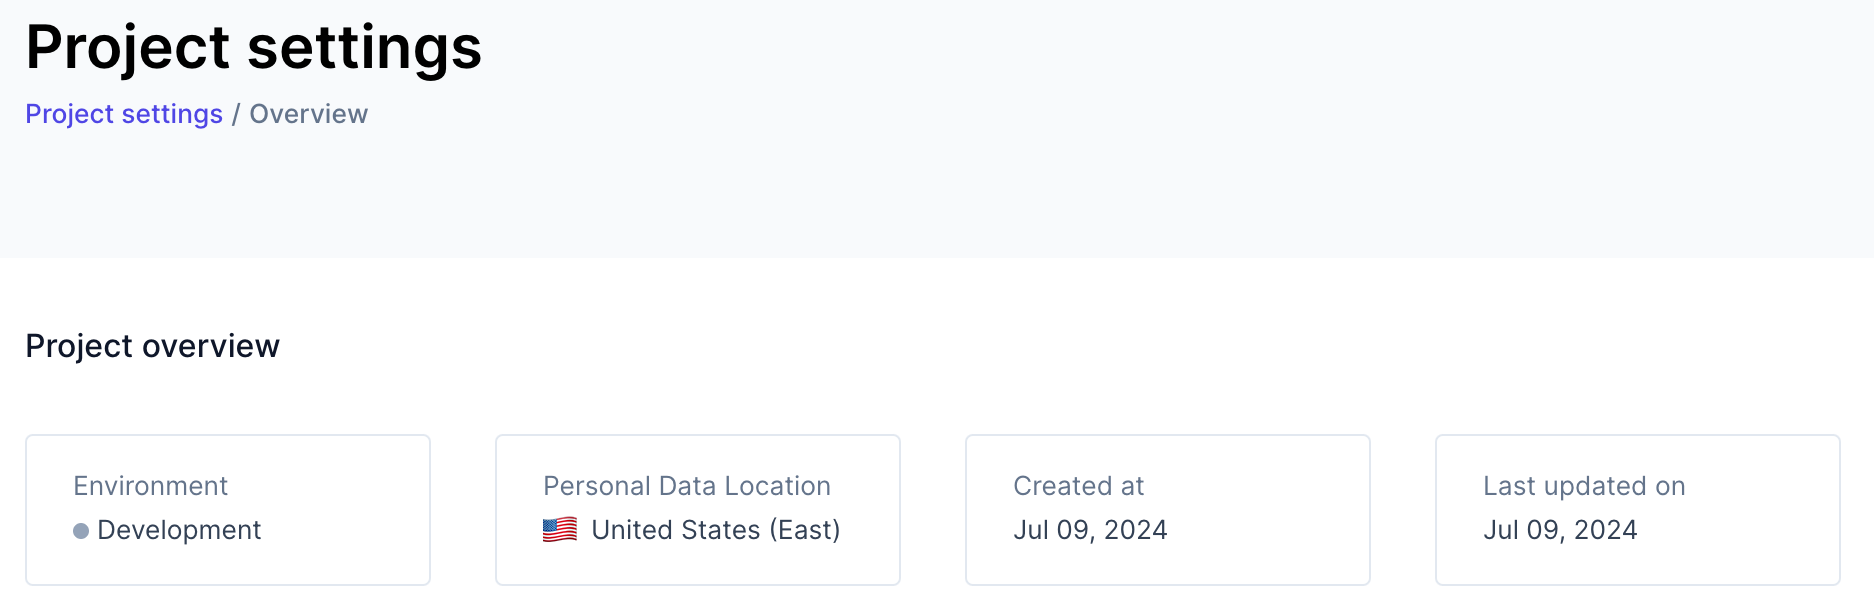Select the Environment label text
Viewport: 1874px width, 616px height.
coord(150,486)
